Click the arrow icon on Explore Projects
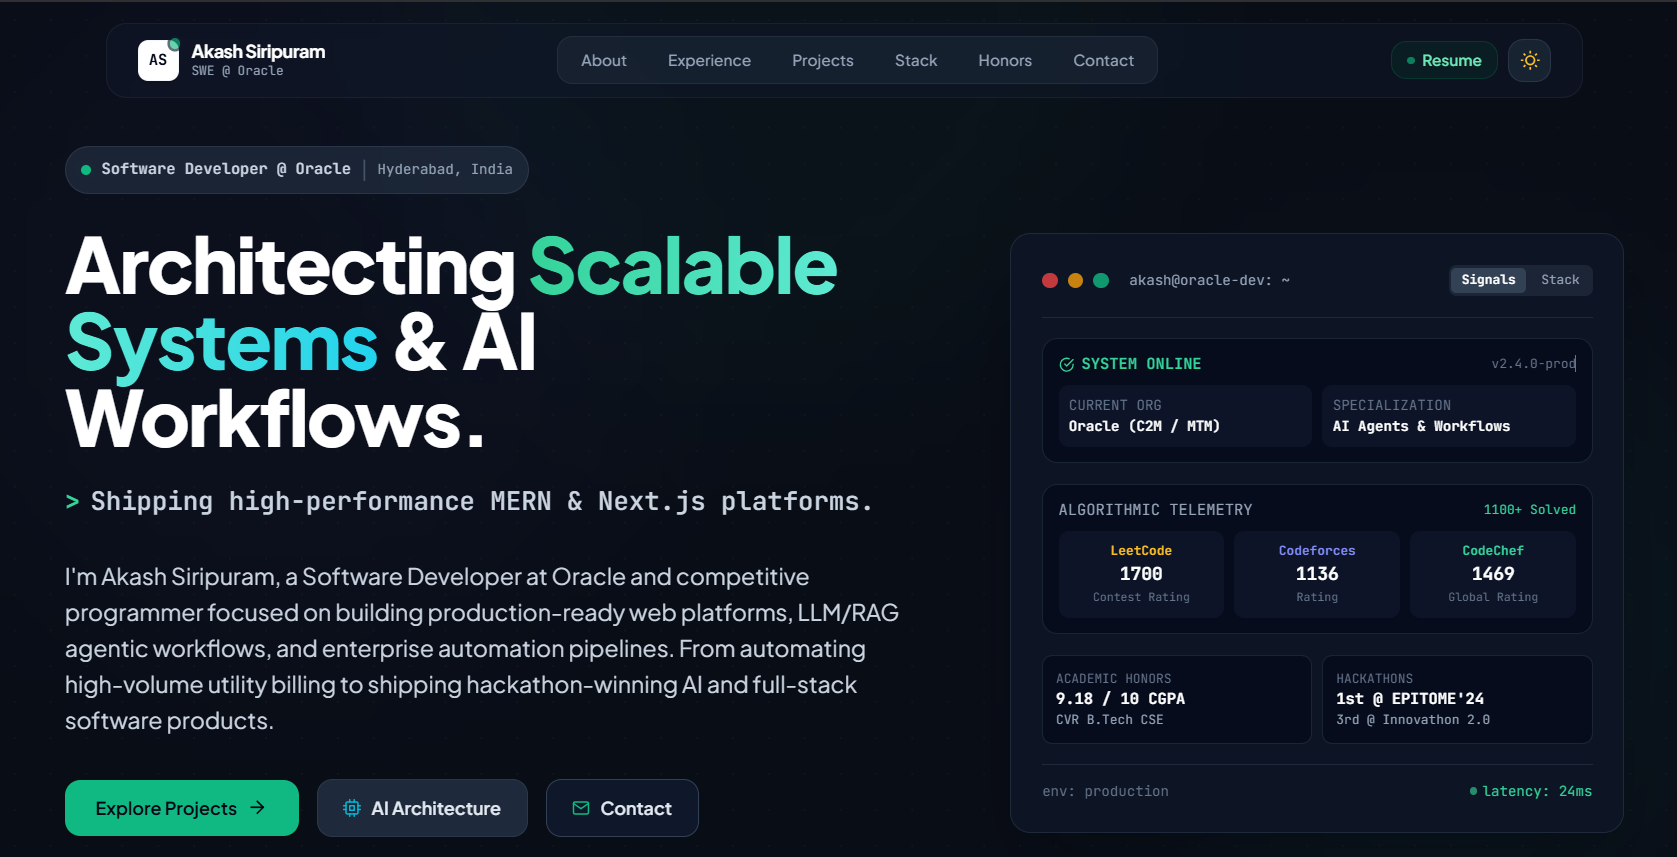1677x857 pixels. pos(258,807)
